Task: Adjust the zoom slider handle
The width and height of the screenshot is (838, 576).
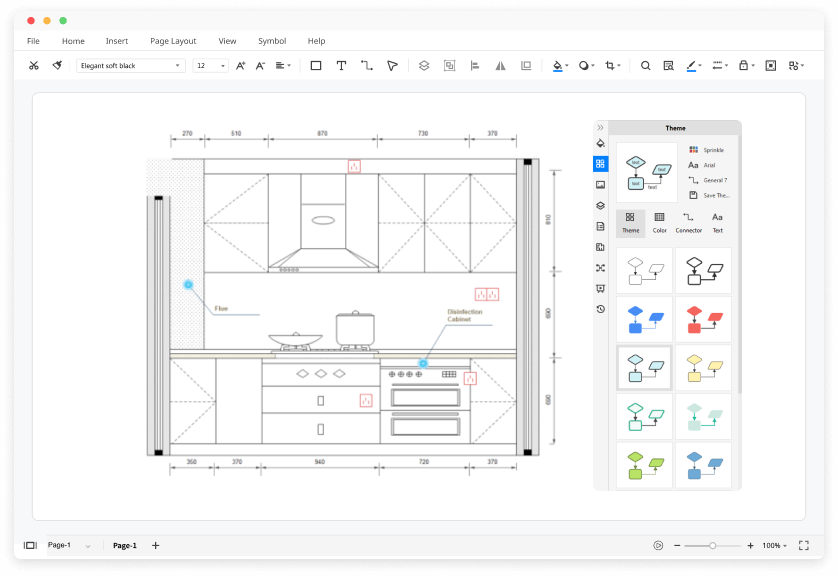Action: click(712, 546)
